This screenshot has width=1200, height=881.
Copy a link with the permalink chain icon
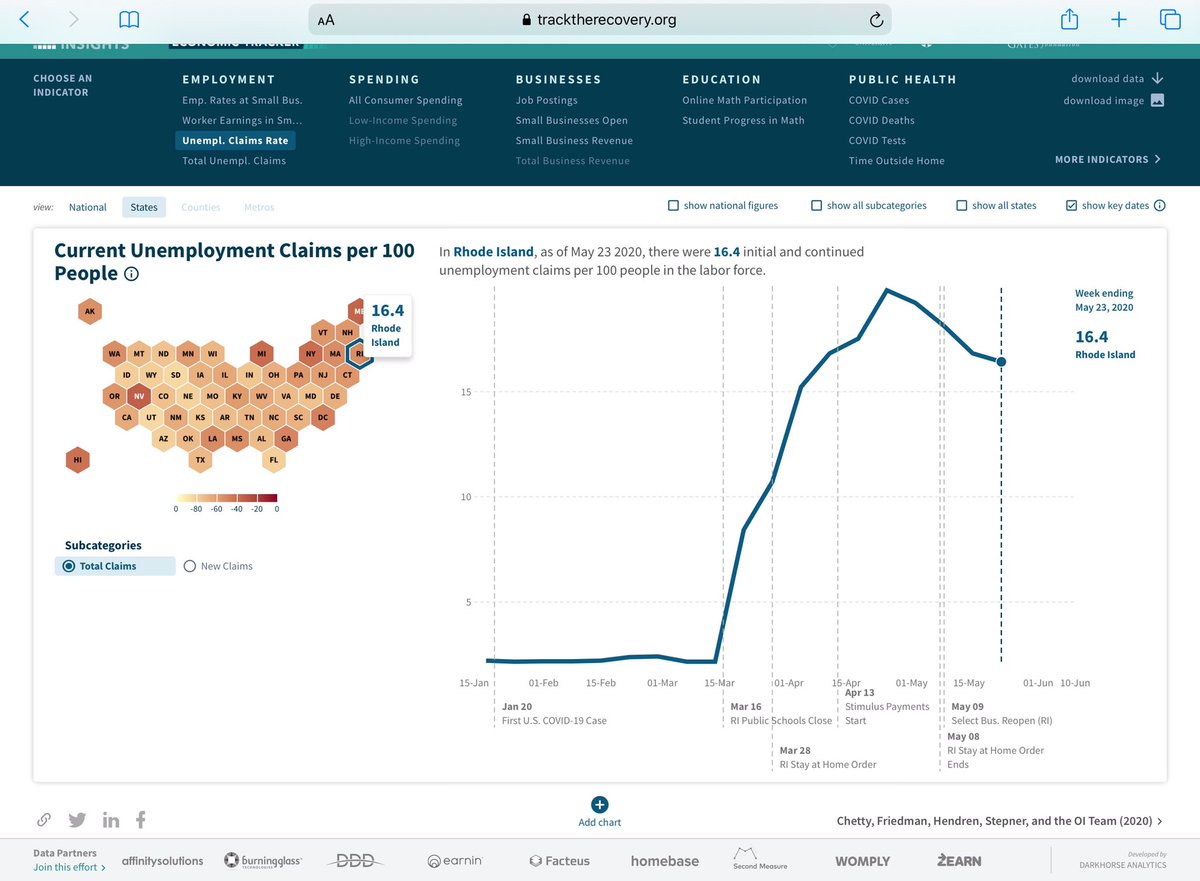tap(44, 819)
